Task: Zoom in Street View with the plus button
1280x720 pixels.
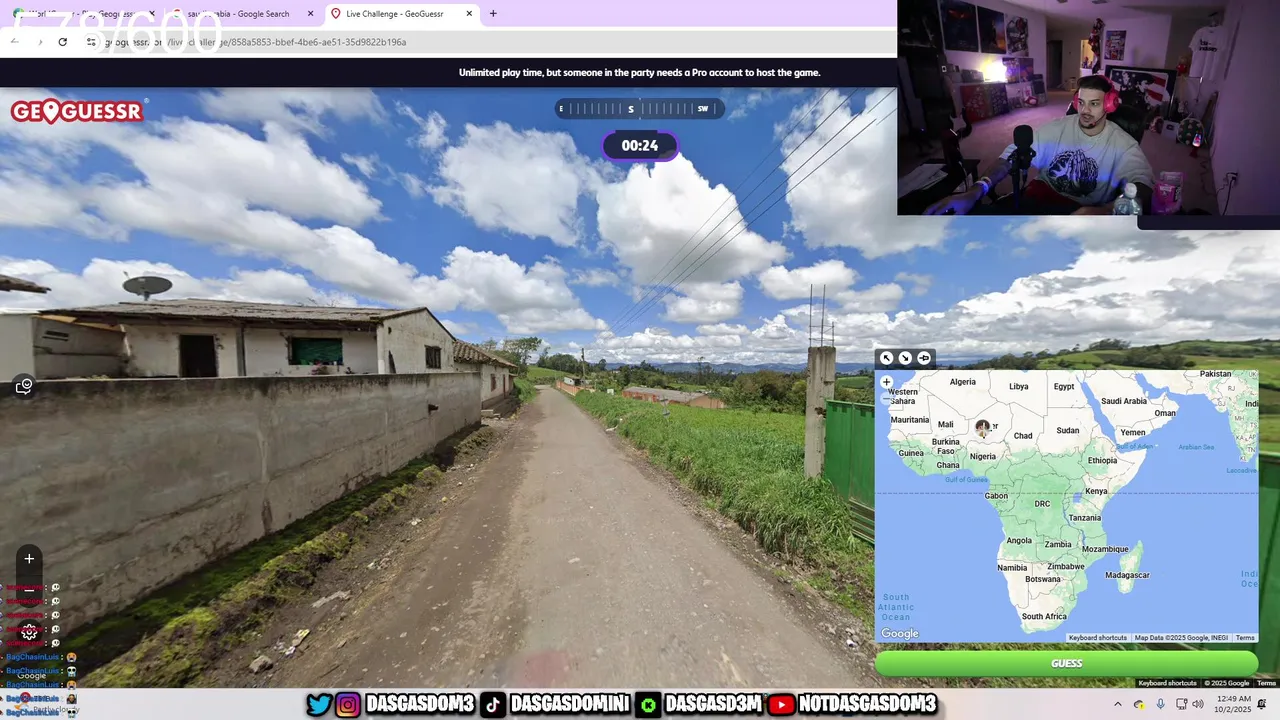Action: pyautogui.click(x=29, y=559)
